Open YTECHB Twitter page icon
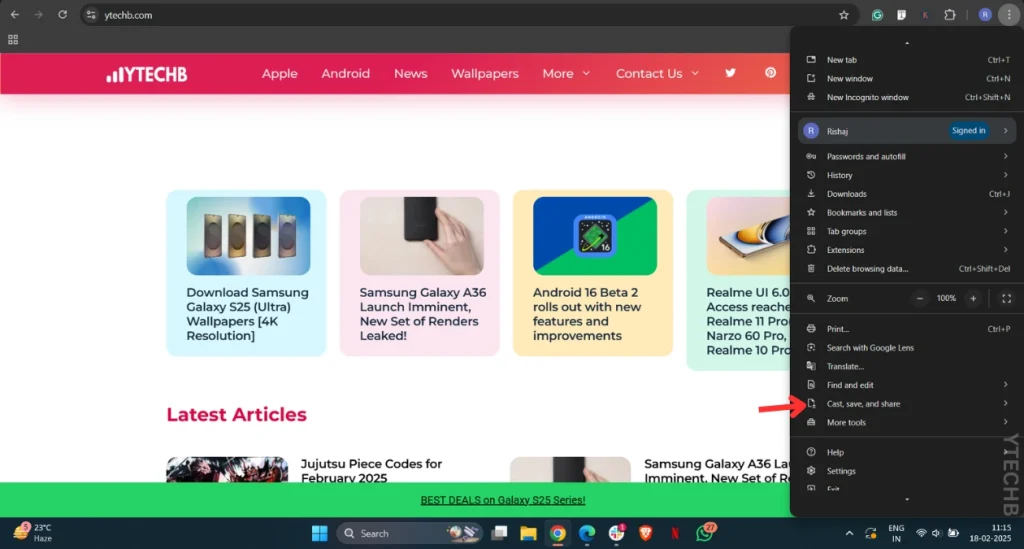 tap(730, 73)
